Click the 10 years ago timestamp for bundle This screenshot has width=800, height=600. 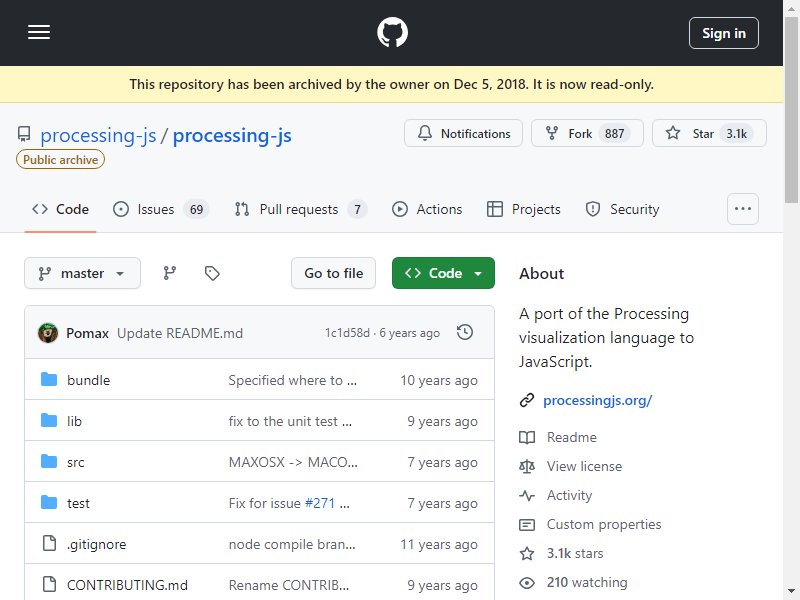point(439,380)
